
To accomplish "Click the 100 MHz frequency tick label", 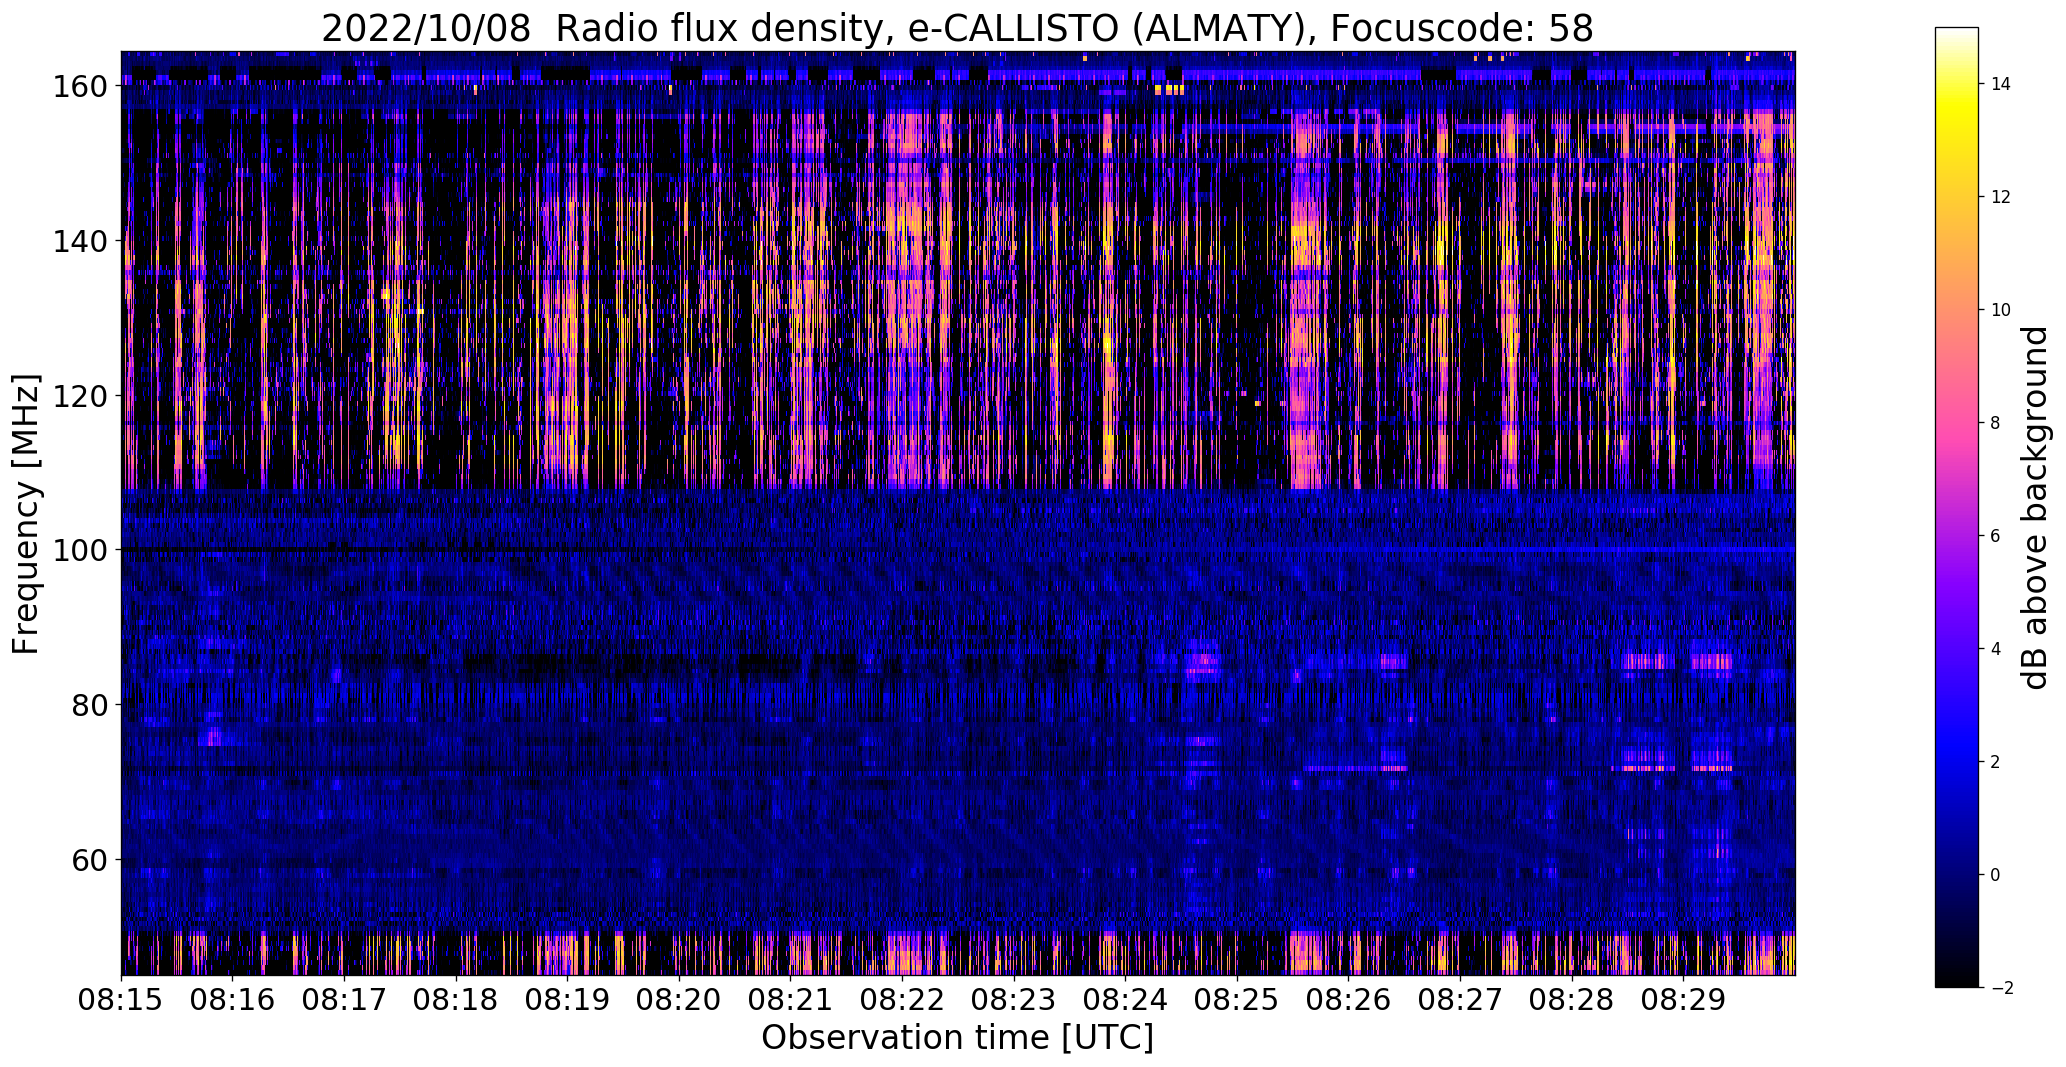I will 80,550.
